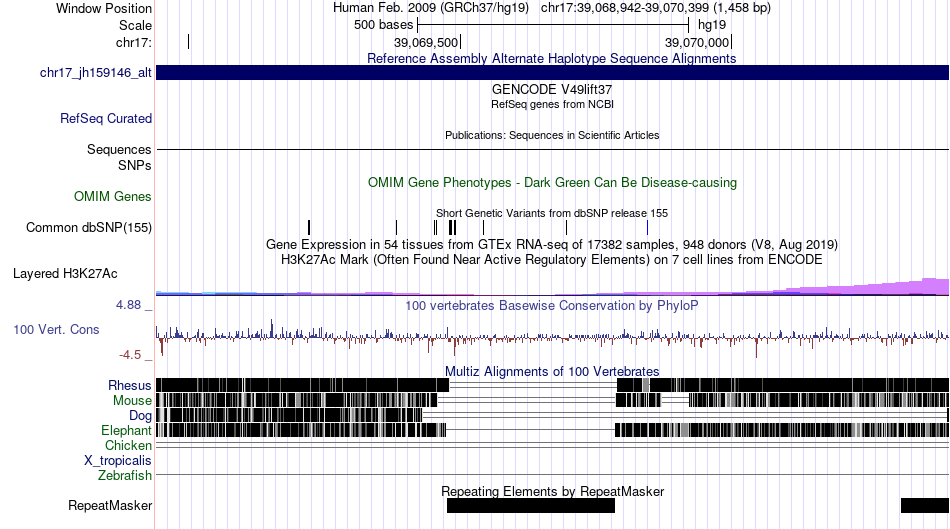Click the hg19 label beside the scale bar
Screen dimensions: 950x529
click(712, 25)
